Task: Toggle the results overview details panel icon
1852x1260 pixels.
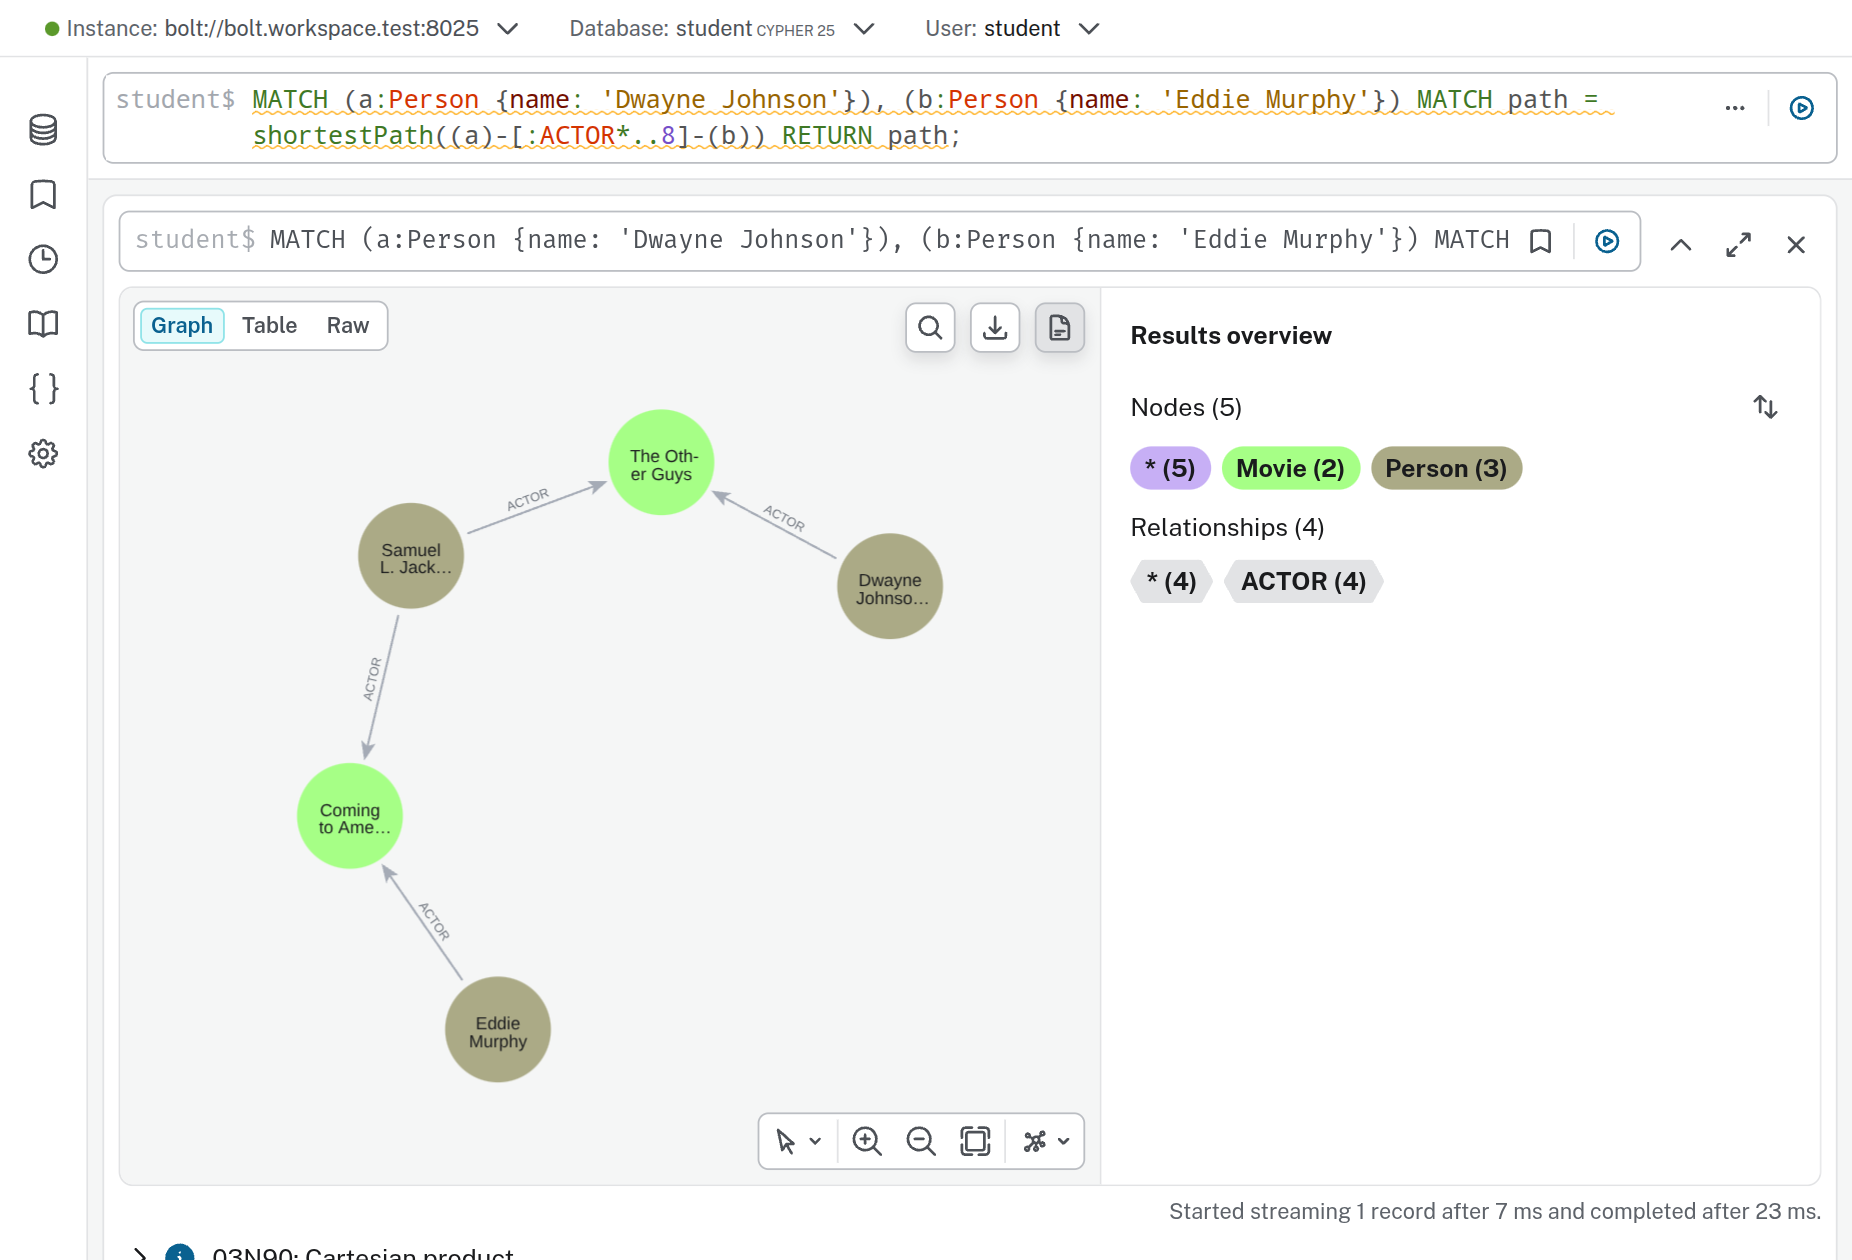Action: [x=1060, y=327]
